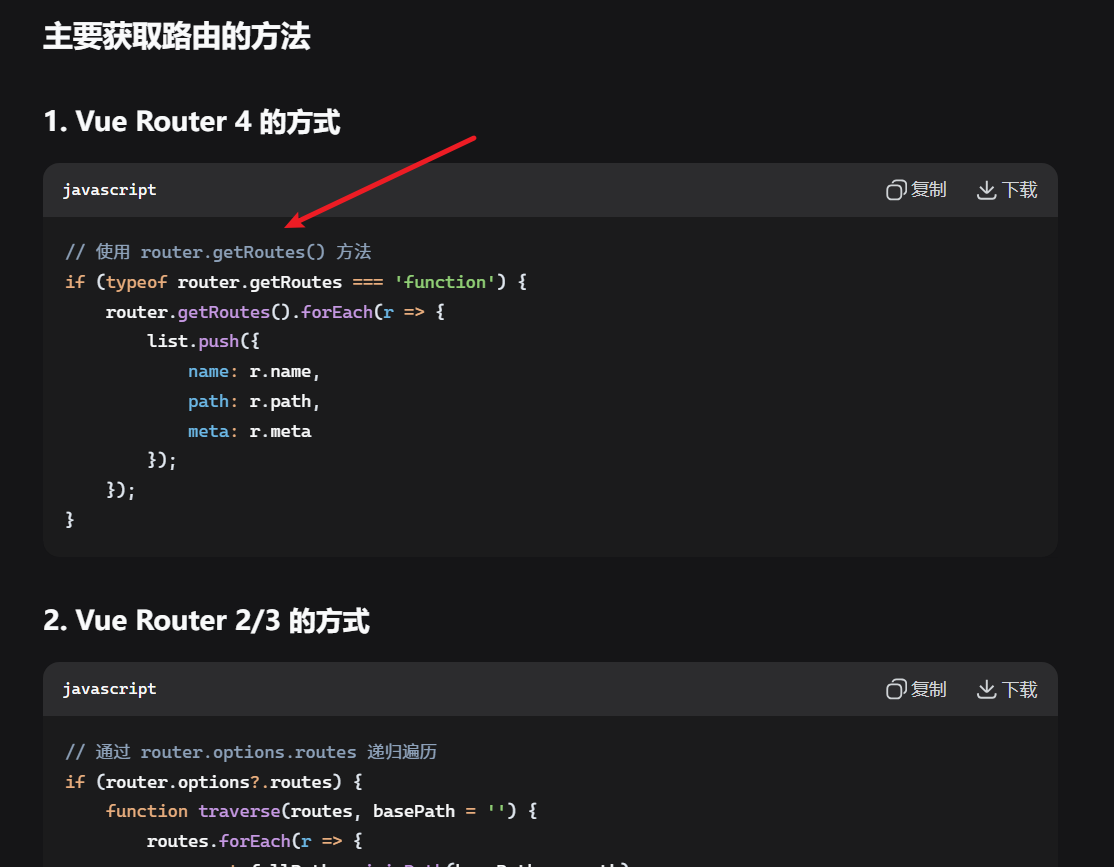Click the javascript language label of the second code block
Screen dimensions: 1114x867
click(110, 689)
